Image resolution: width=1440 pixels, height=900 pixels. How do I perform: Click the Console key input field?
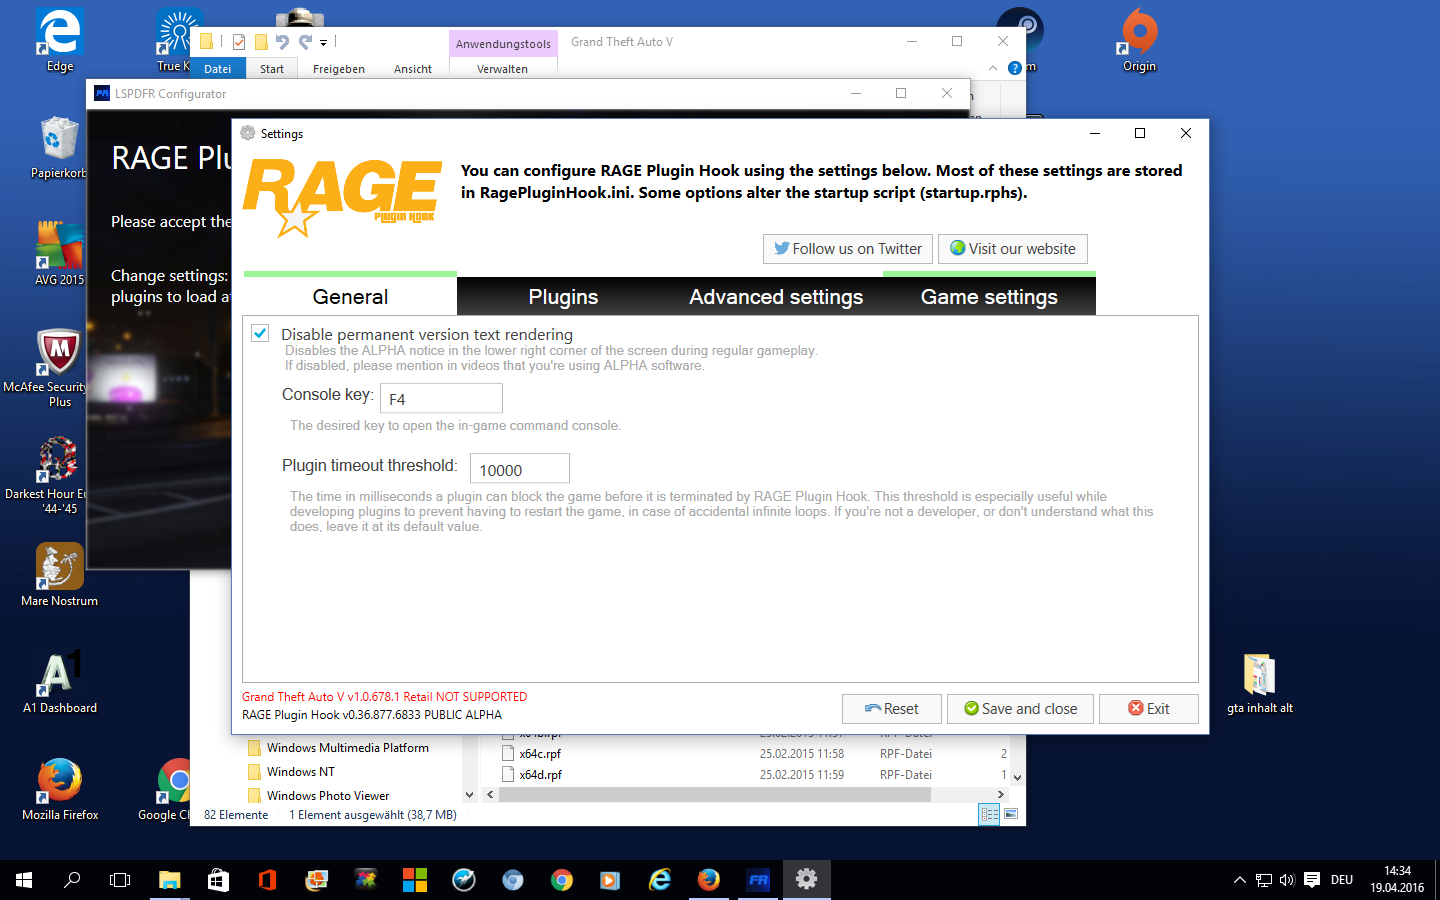pyautogui.click(x=441, y=398)
